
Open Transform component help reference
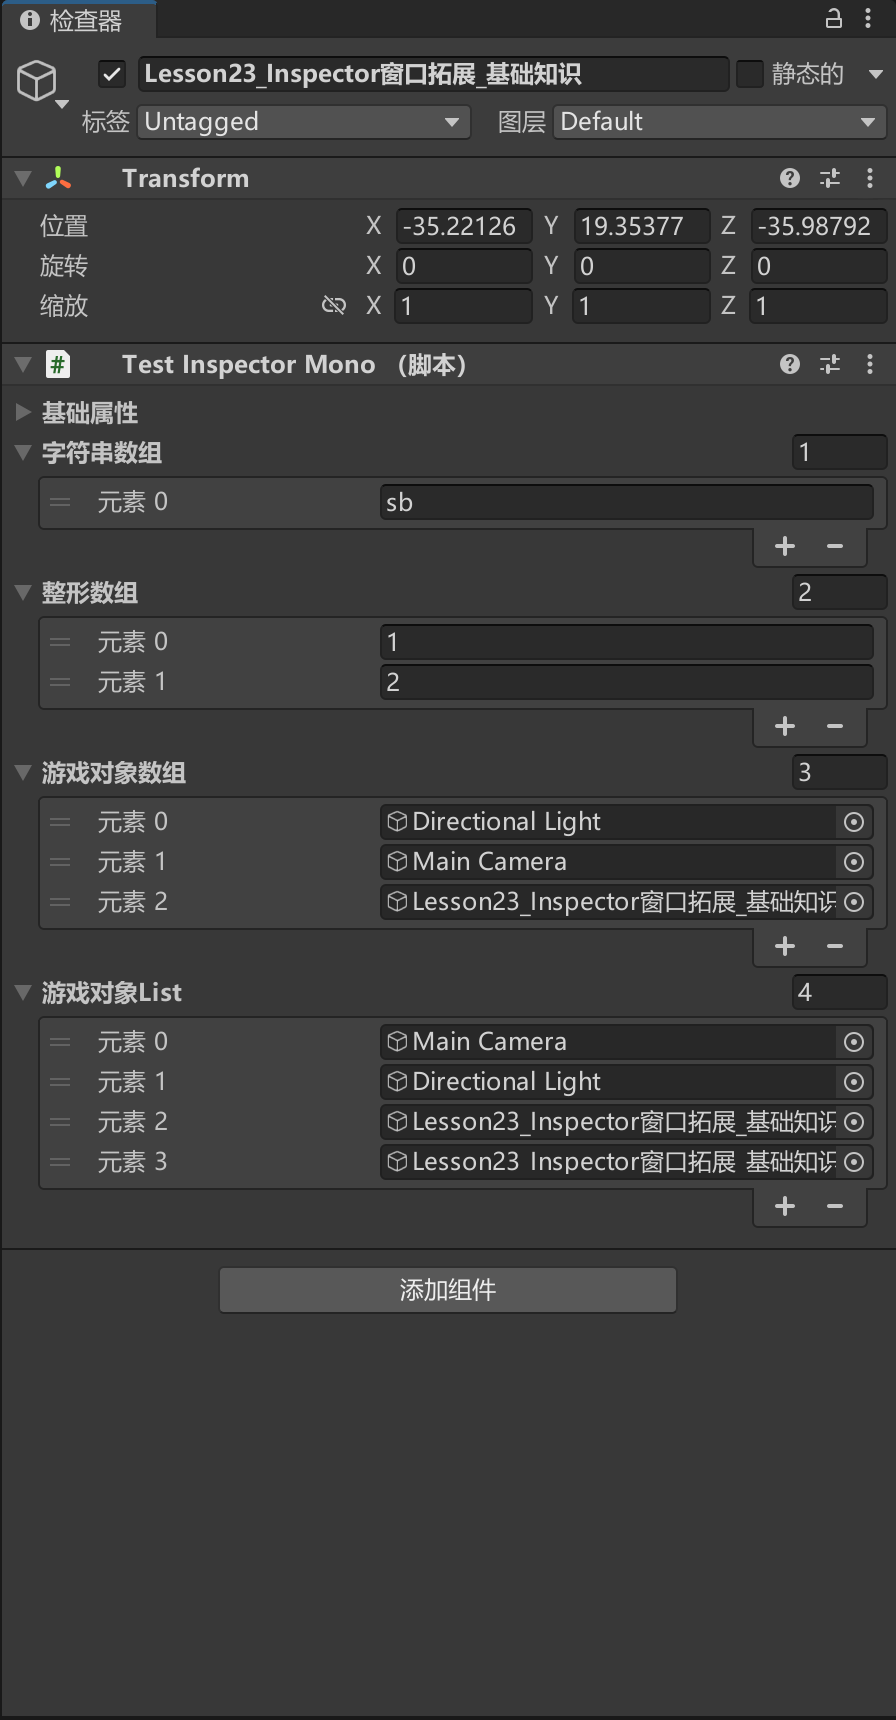(x=790, y=178)
